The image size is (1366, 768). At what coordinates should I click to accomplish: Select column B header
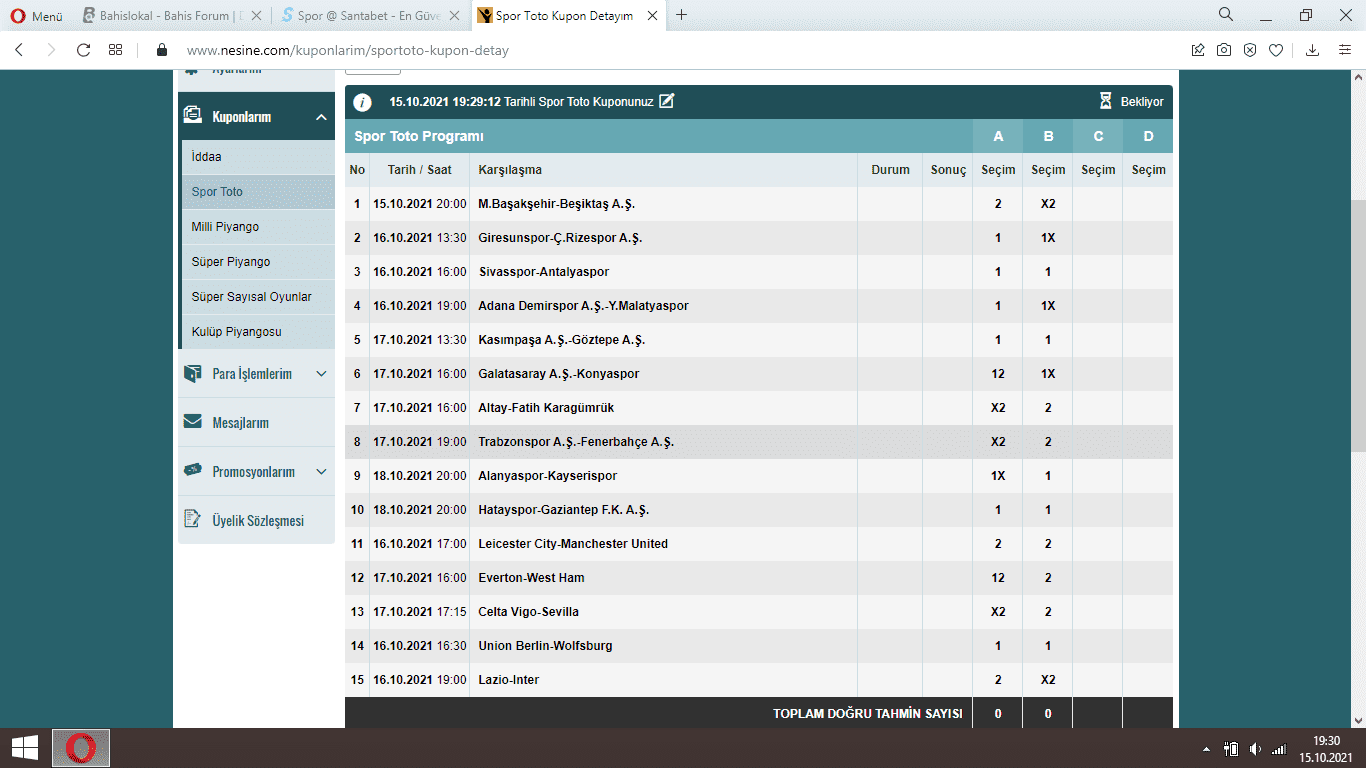[x=1048, y=136]
